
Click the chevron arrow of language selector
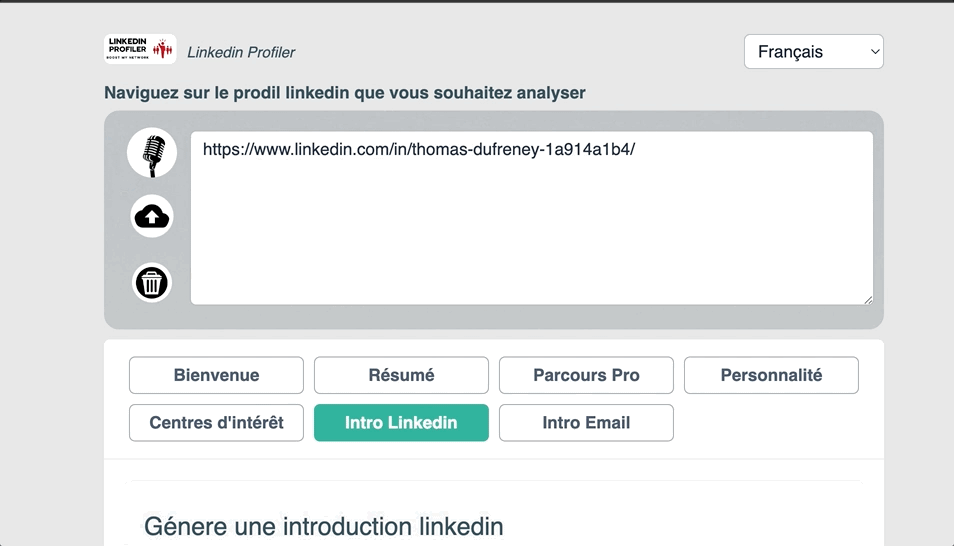pos(875,52)
